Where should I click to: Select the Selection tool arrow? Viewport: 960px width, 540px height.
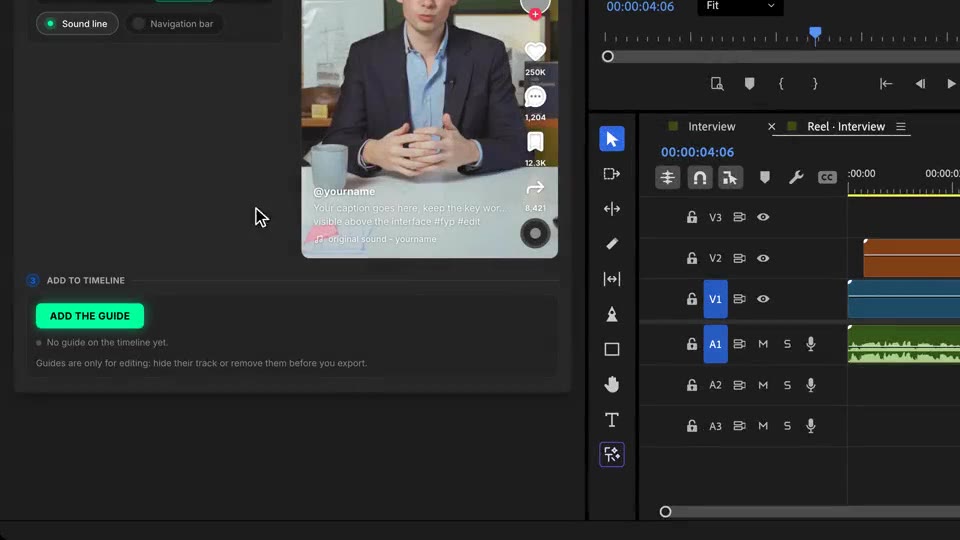click(612, 139)
